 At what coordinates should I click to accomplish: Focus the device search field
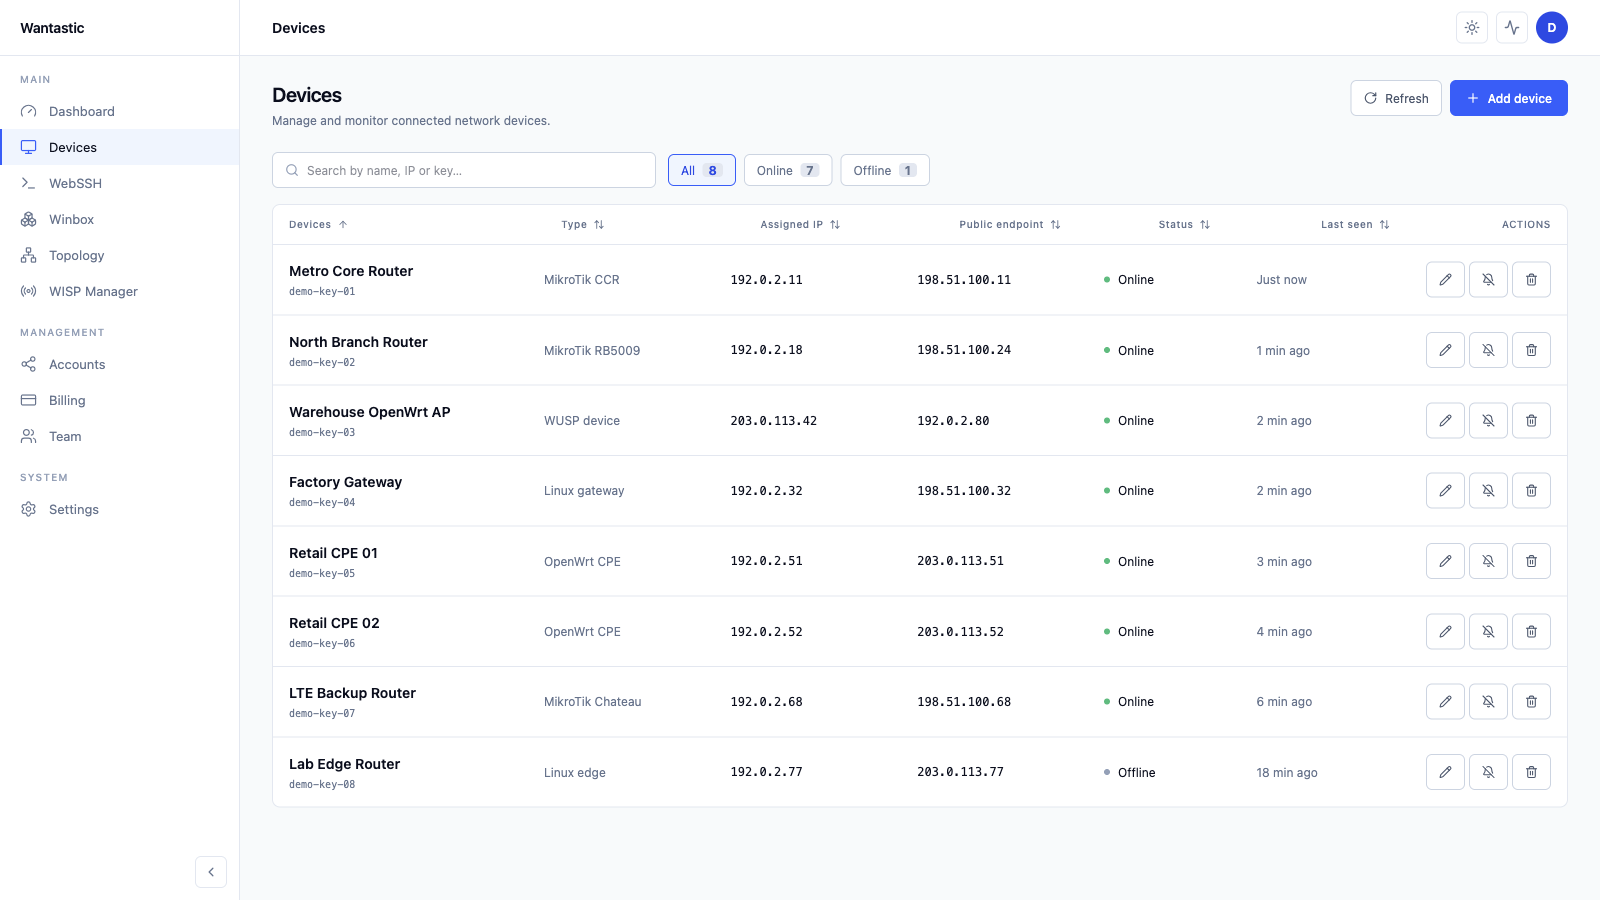point(464,170)
